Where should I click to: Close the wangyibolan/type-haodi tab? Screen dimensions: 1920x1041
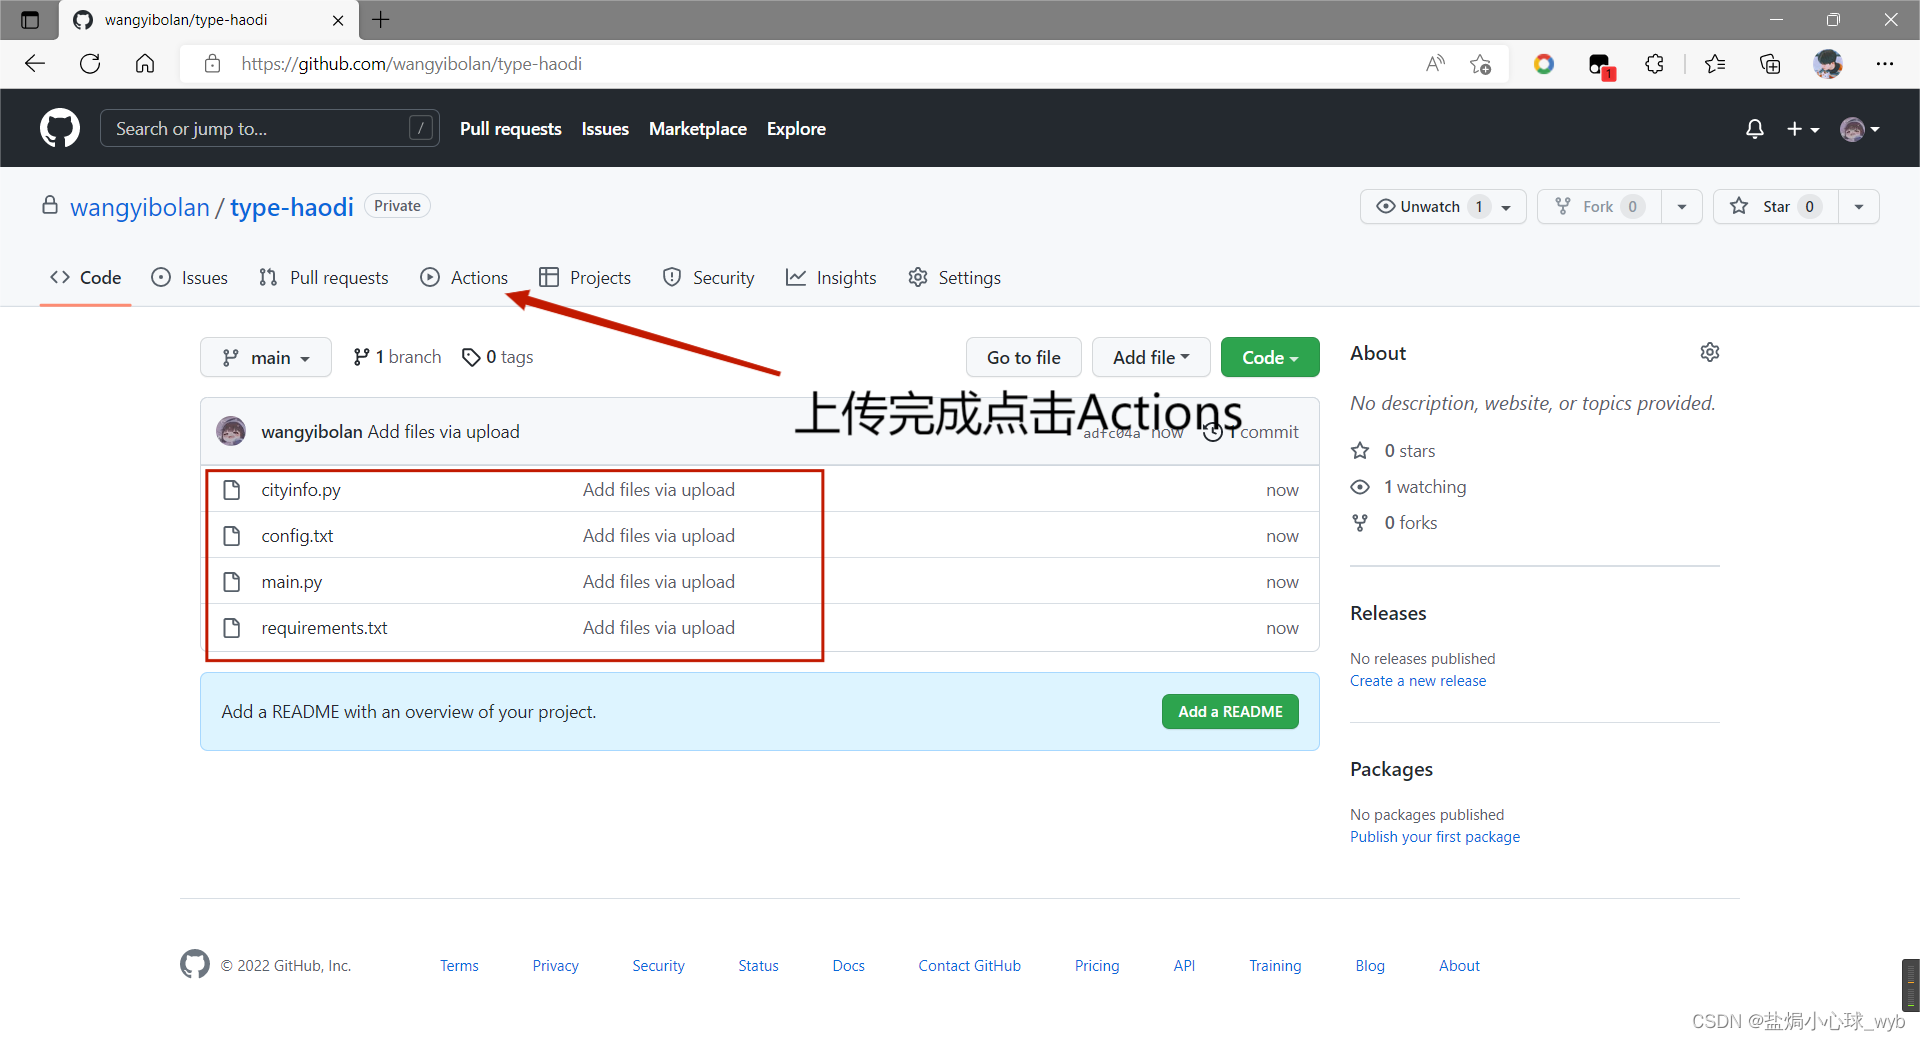(338, 20)
